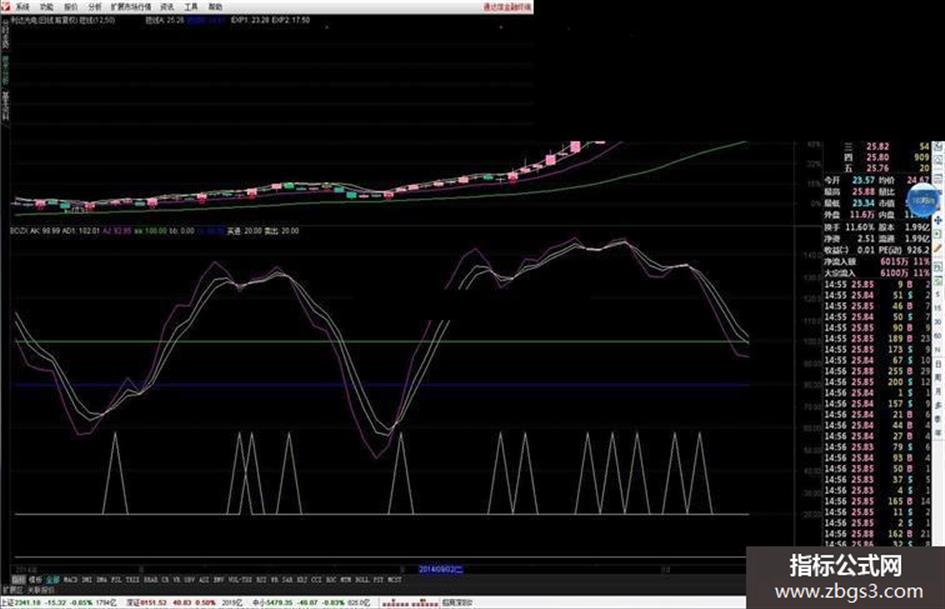
Task: Switch indicator to OBV
Action: tap(189, 579)
